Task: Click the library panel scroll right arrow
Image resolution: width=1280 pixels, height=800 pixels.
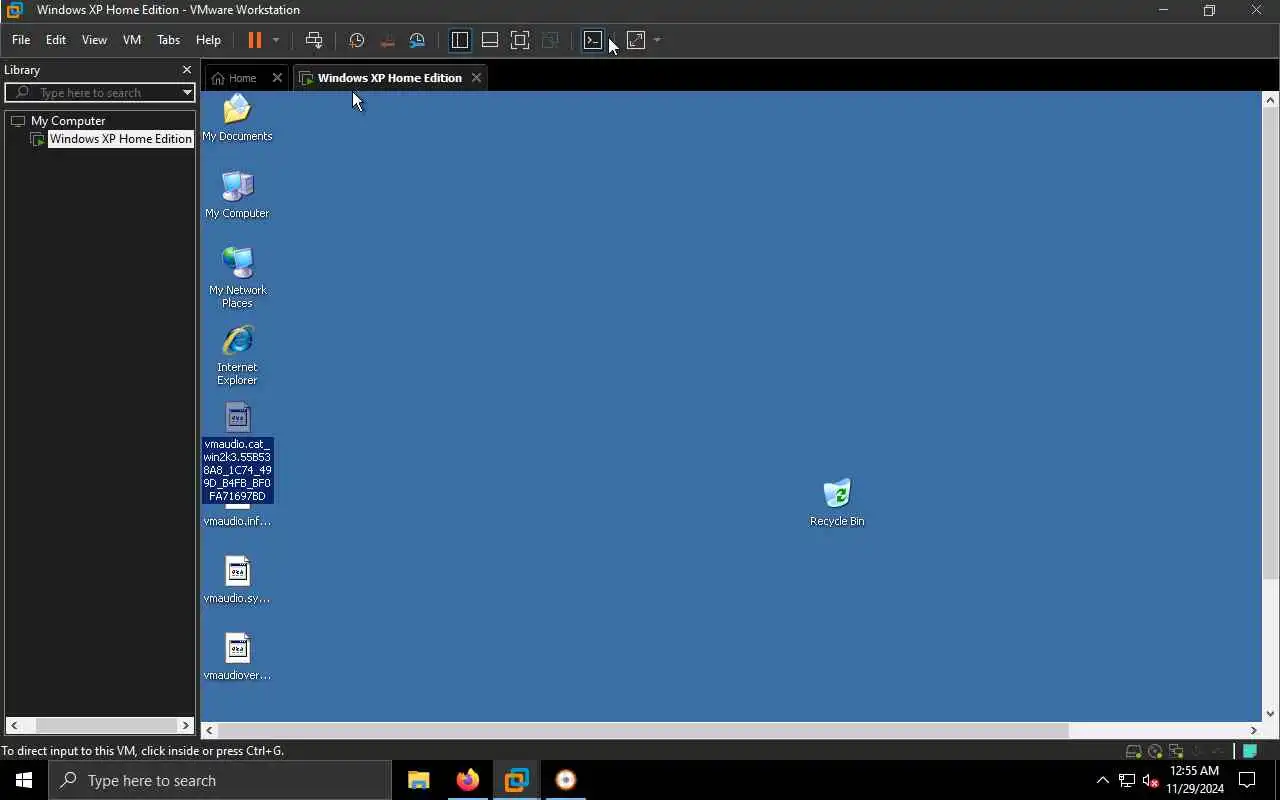Action: click(x=185, y=725)
